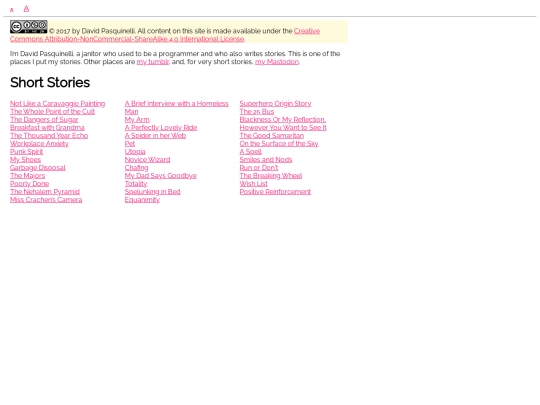Click the 'My Arm' story link
This screenshot has width=540, height=405.
[x=137, y=120]
